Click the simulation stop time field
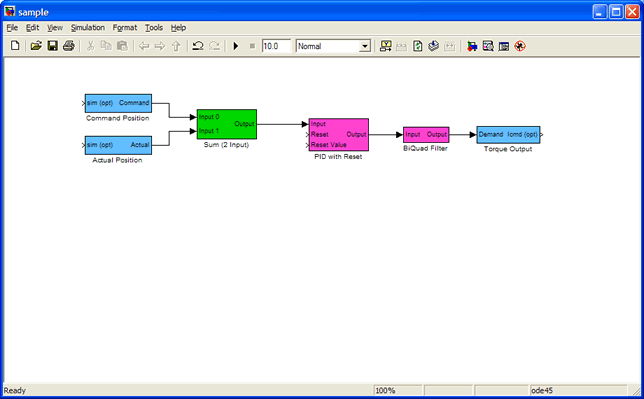This screenshot has width=644, height=399. tap(276, 46)
